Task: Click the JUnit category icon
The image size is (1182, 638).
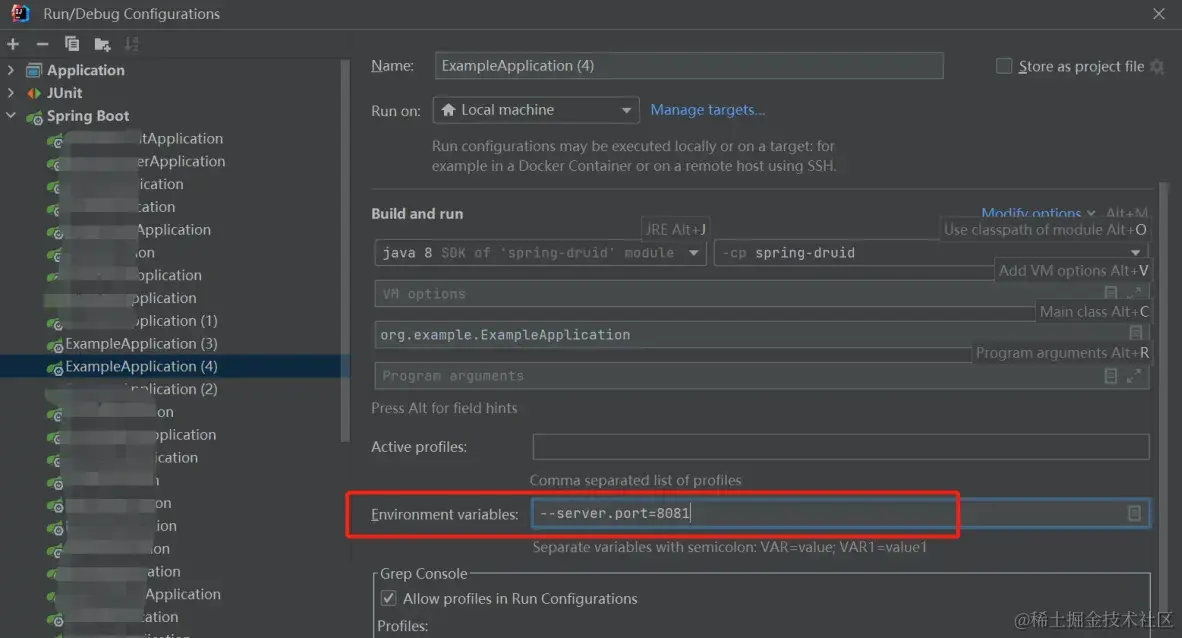Action: click(x=34, y=94)
